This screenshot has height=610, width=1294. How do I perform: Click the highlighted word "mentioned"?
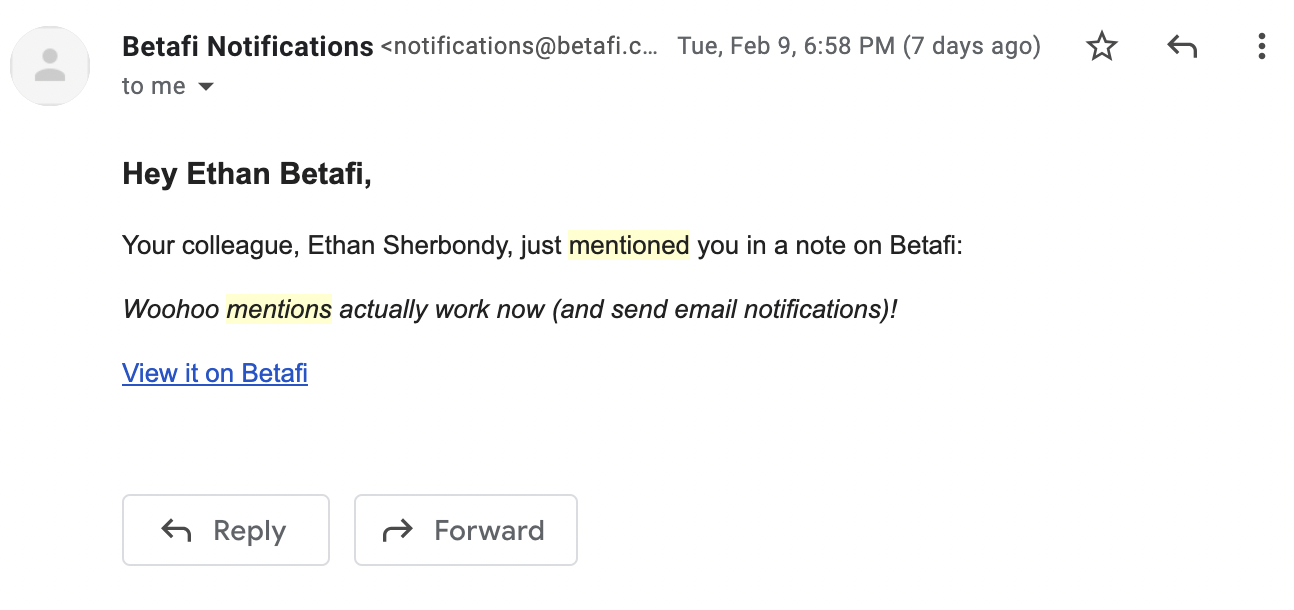(629, 245)
